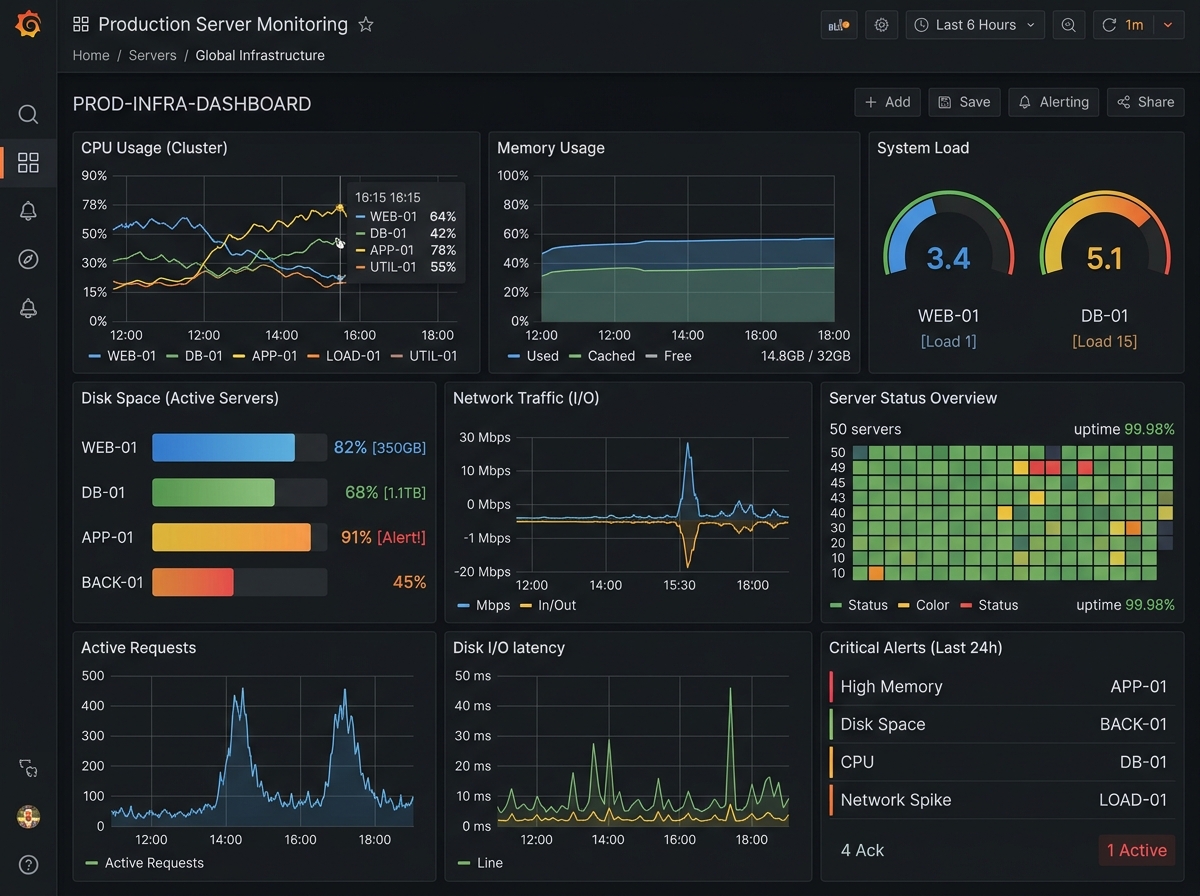Screen dimensions: 1200x896
Task: Open the System Load panel title menu
Action: click(x=923, y=148)
